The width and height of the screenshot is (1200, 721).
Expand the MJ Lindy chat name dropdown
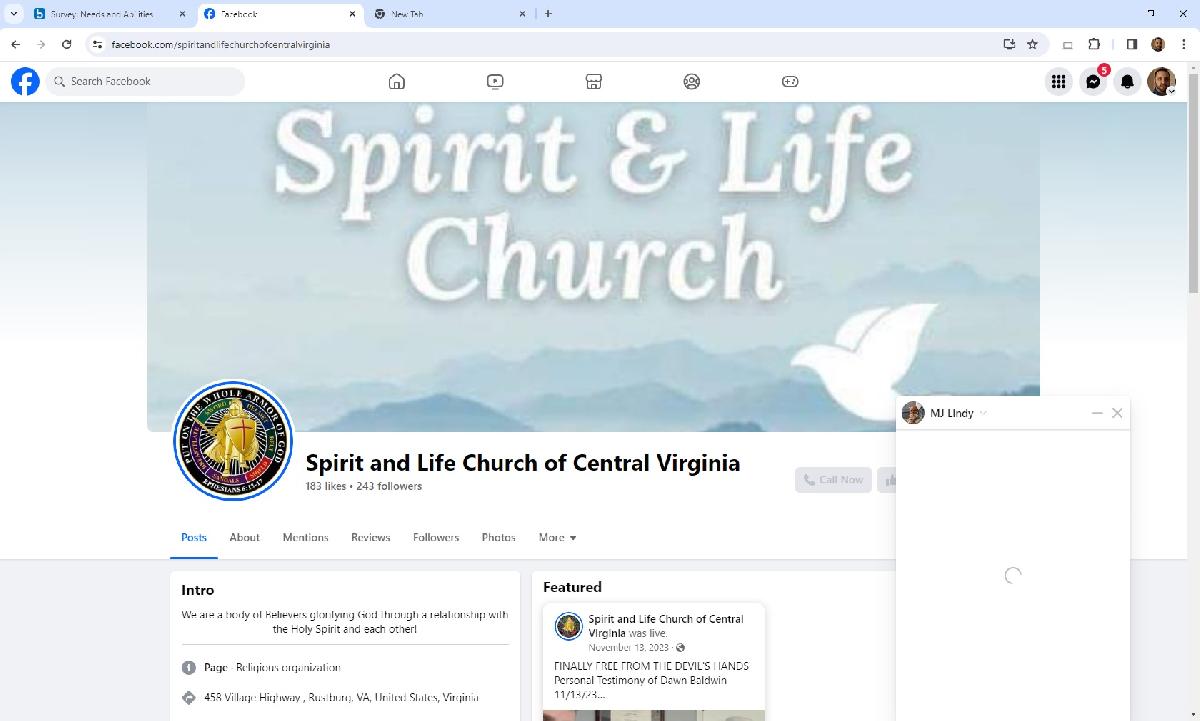(983, 413)
